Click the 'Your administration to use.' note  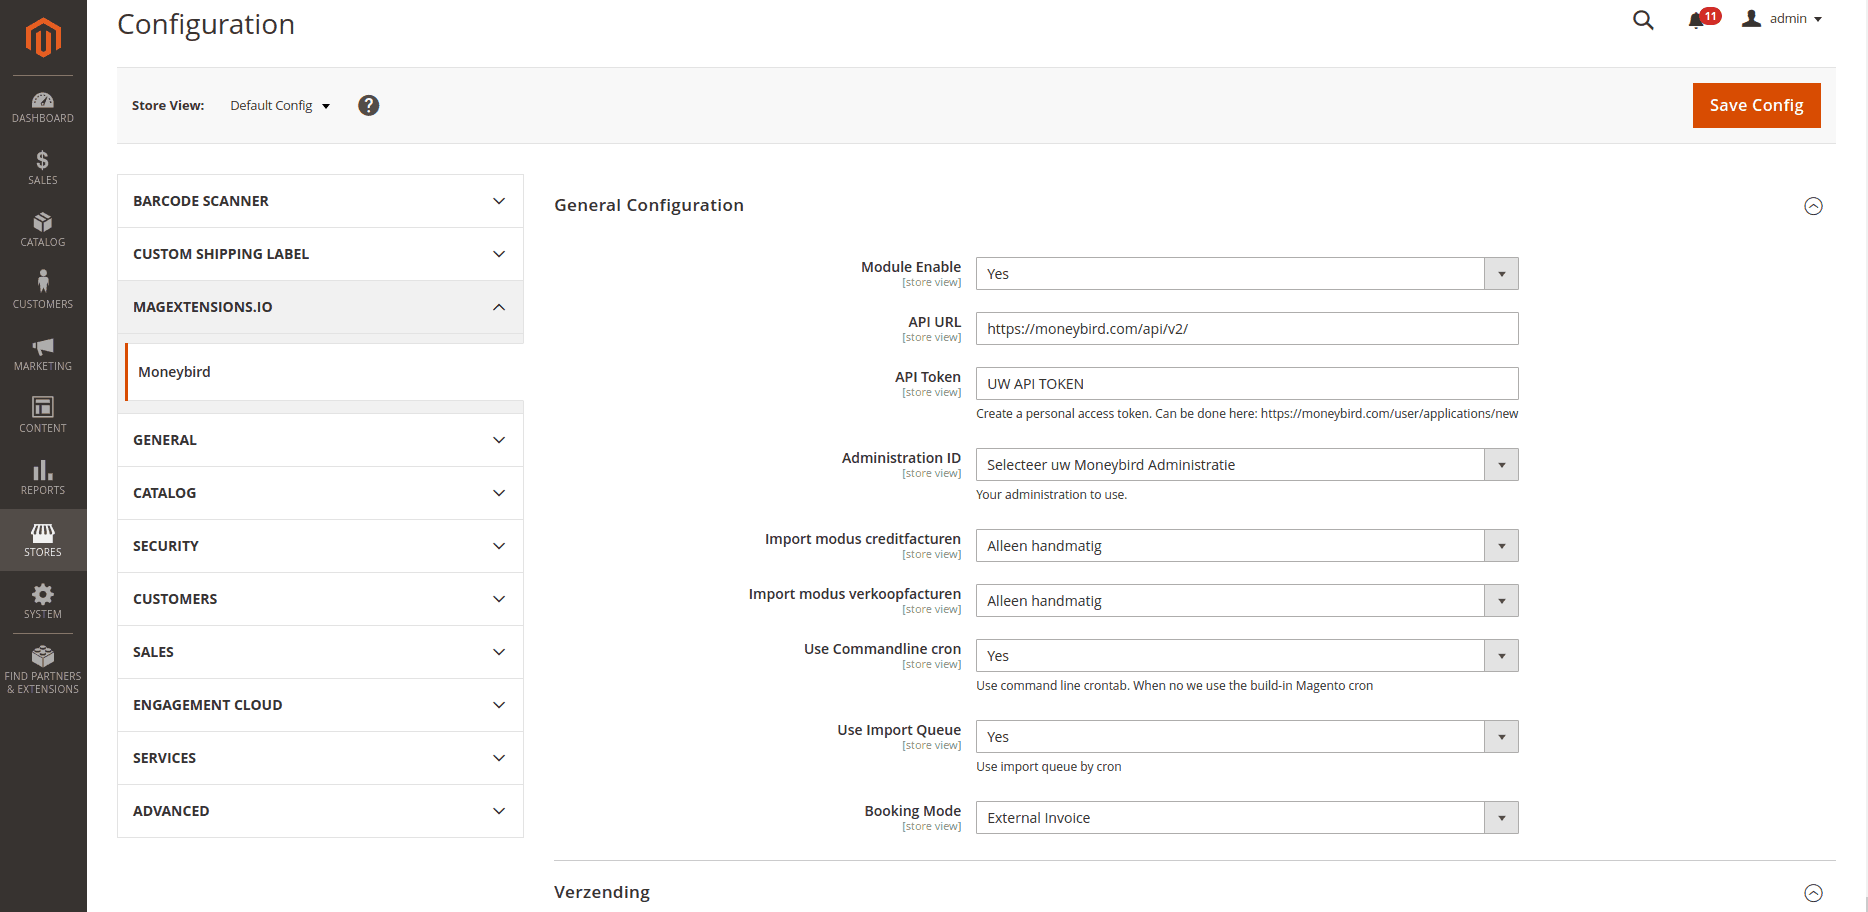(1051, 495)
